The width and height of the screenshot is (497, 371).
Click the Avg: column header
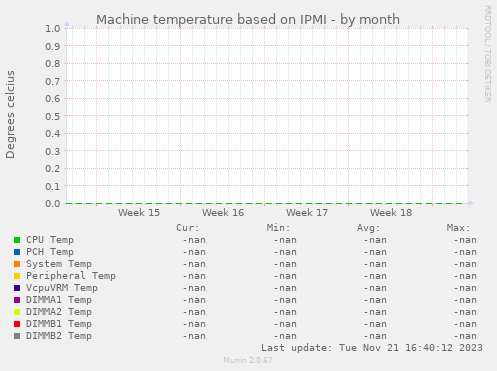pyautogui.click(x=368, y=228)
